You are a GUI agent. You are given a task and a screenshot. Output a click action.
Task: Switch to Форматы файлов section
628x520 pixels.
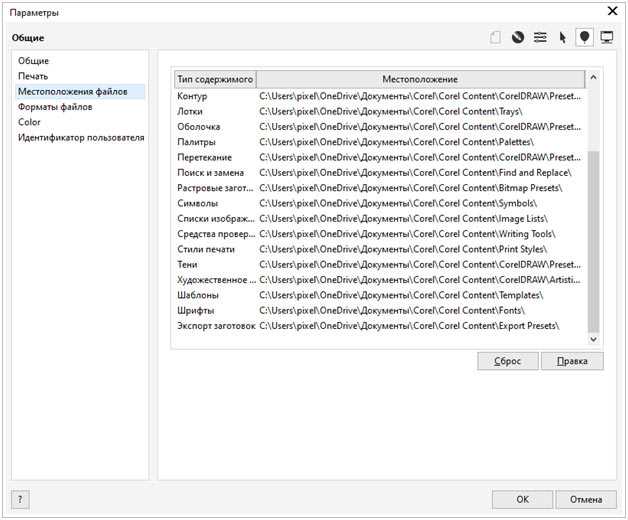point(55,107)
